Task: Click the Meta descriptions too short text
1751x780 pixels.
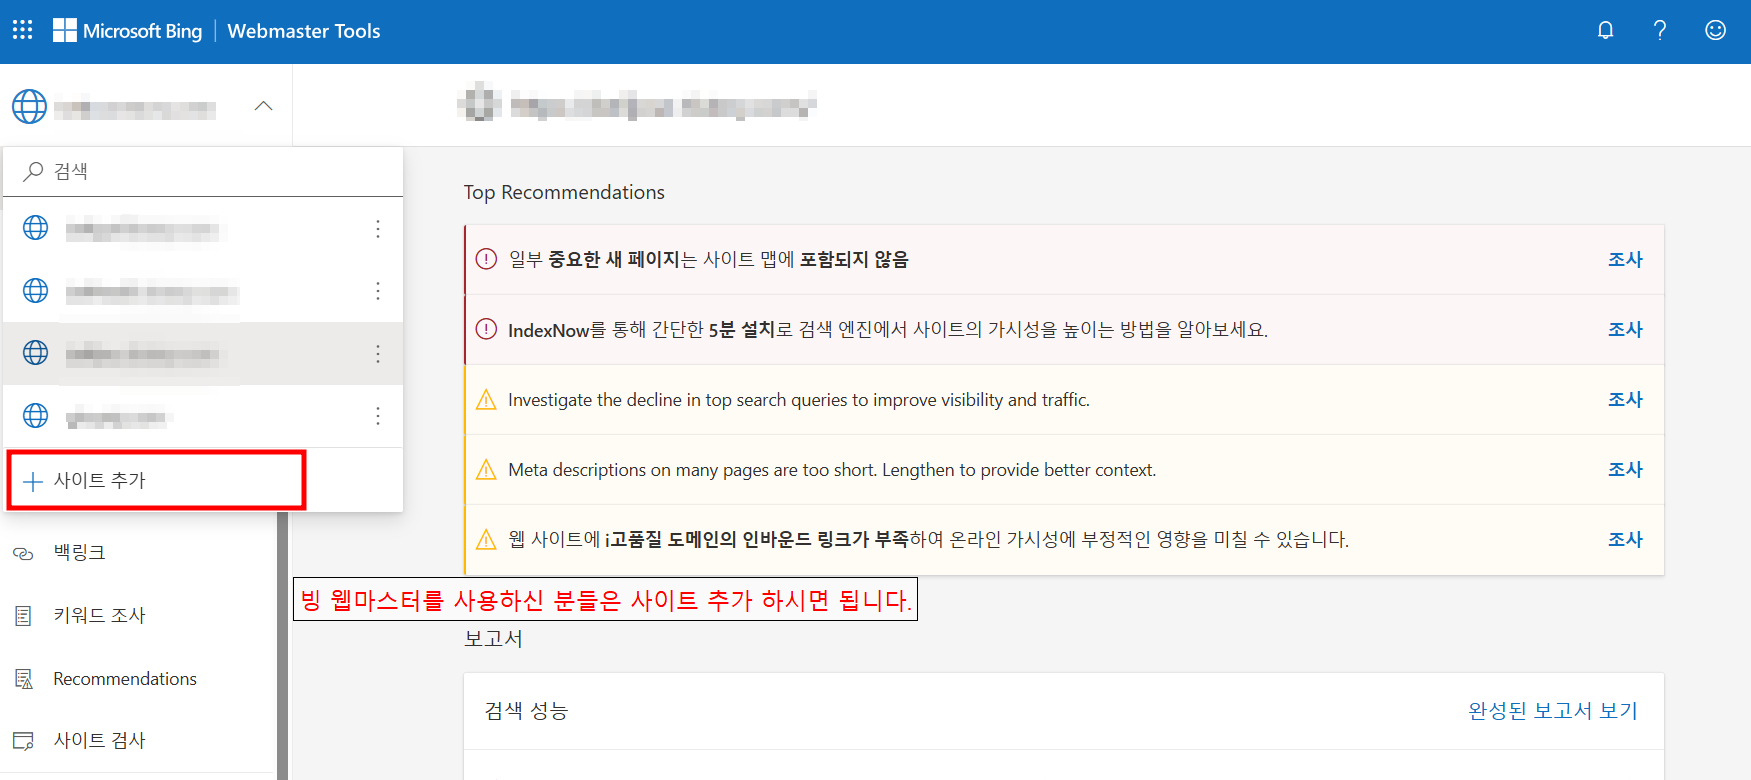Action: pos(832,469)
